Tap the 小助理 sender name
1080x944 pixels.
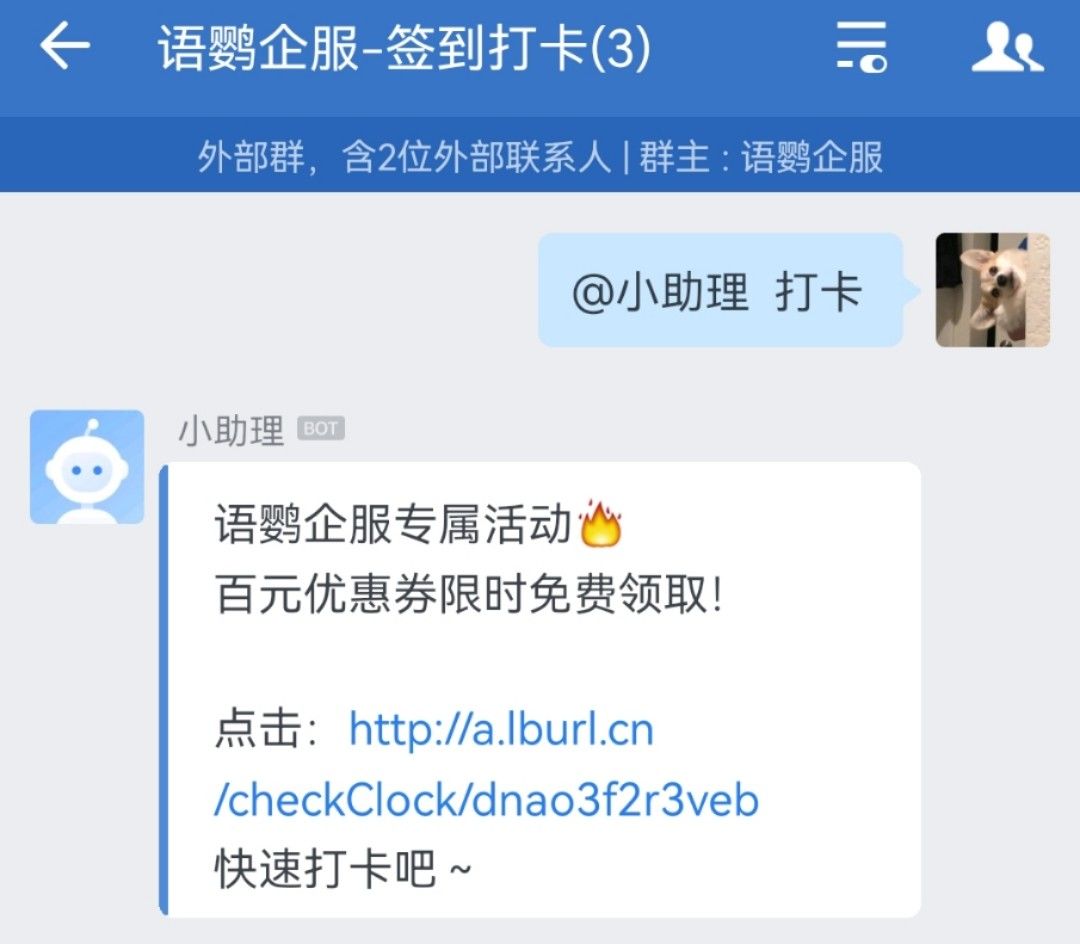coord(231,430)
